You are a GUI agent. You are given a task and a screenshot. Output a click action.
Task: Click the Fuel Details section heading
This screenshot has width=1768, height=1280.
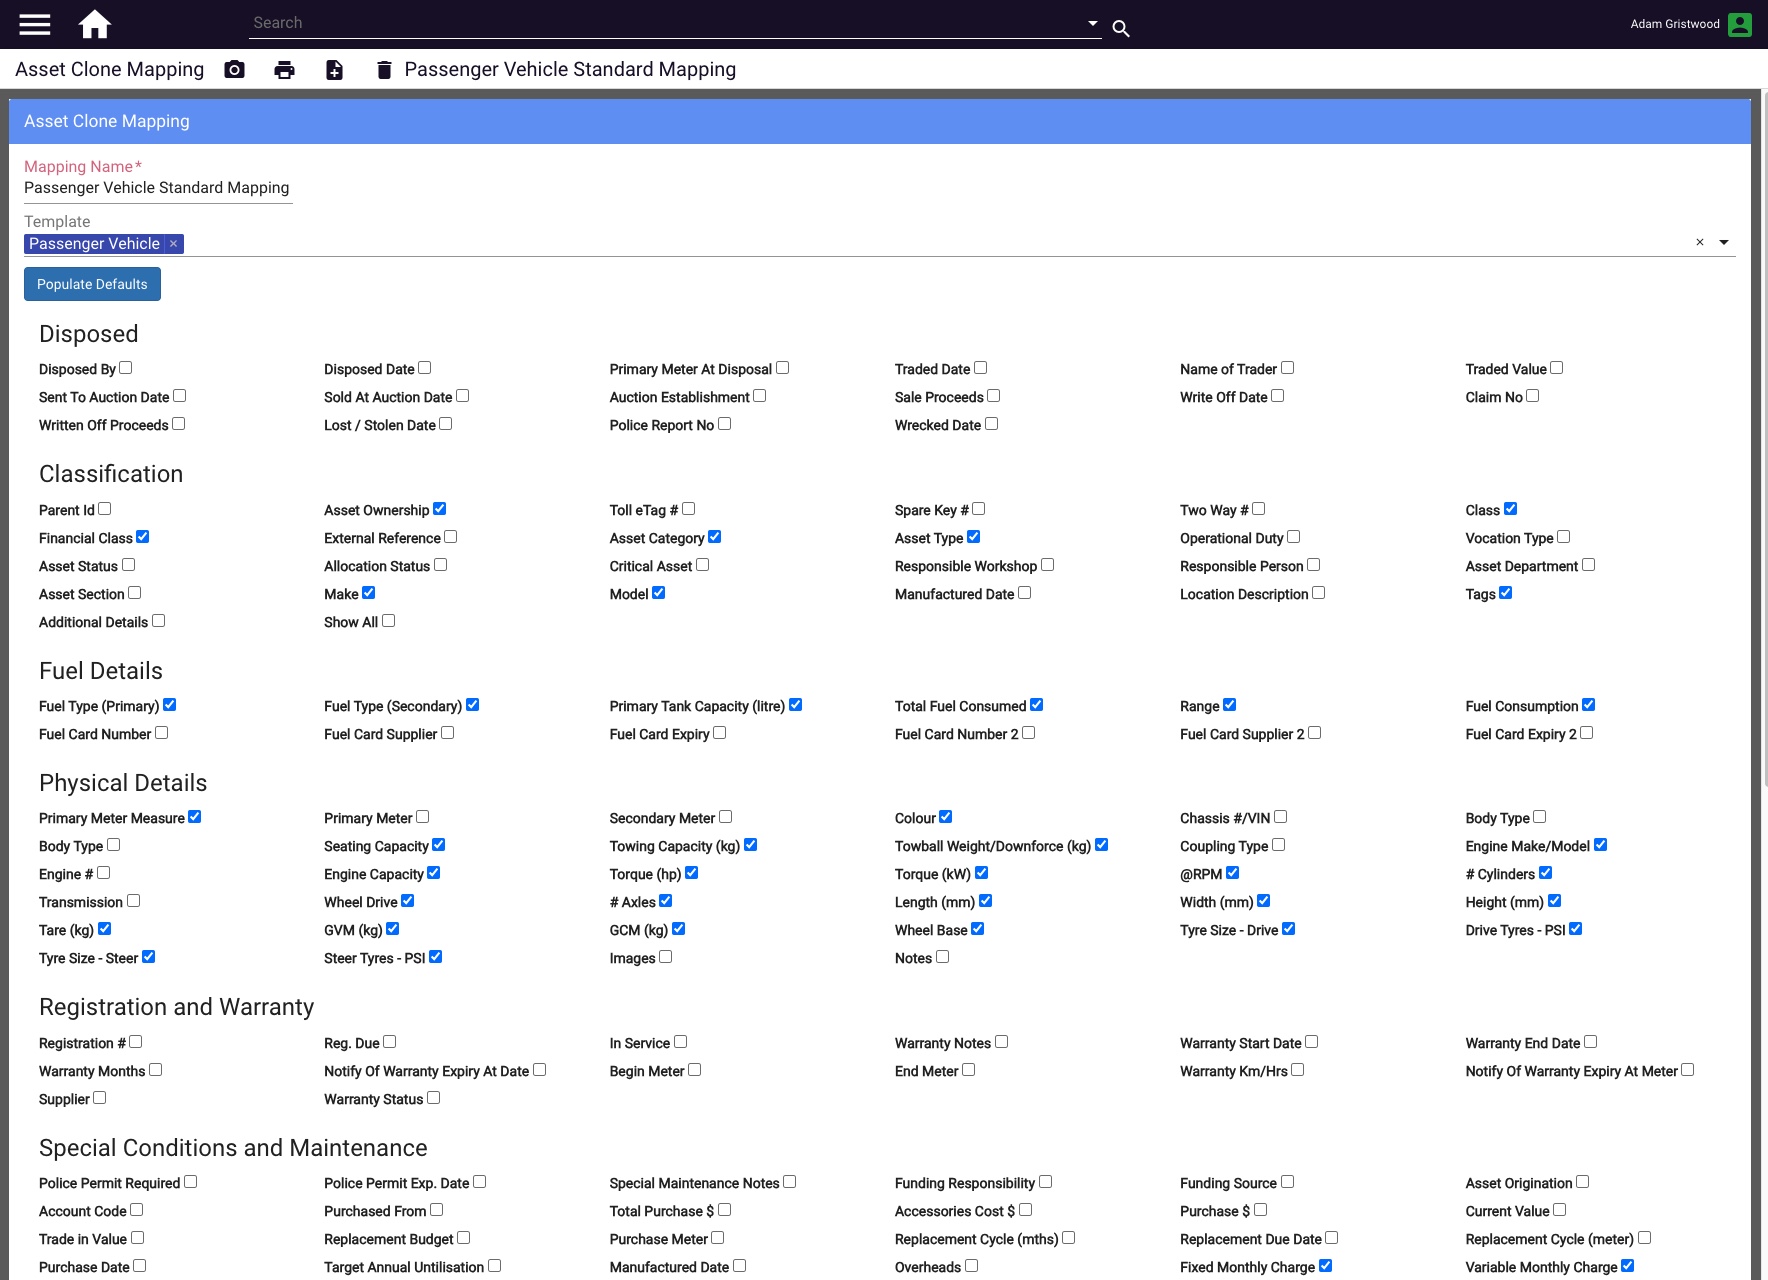(101, 671)
